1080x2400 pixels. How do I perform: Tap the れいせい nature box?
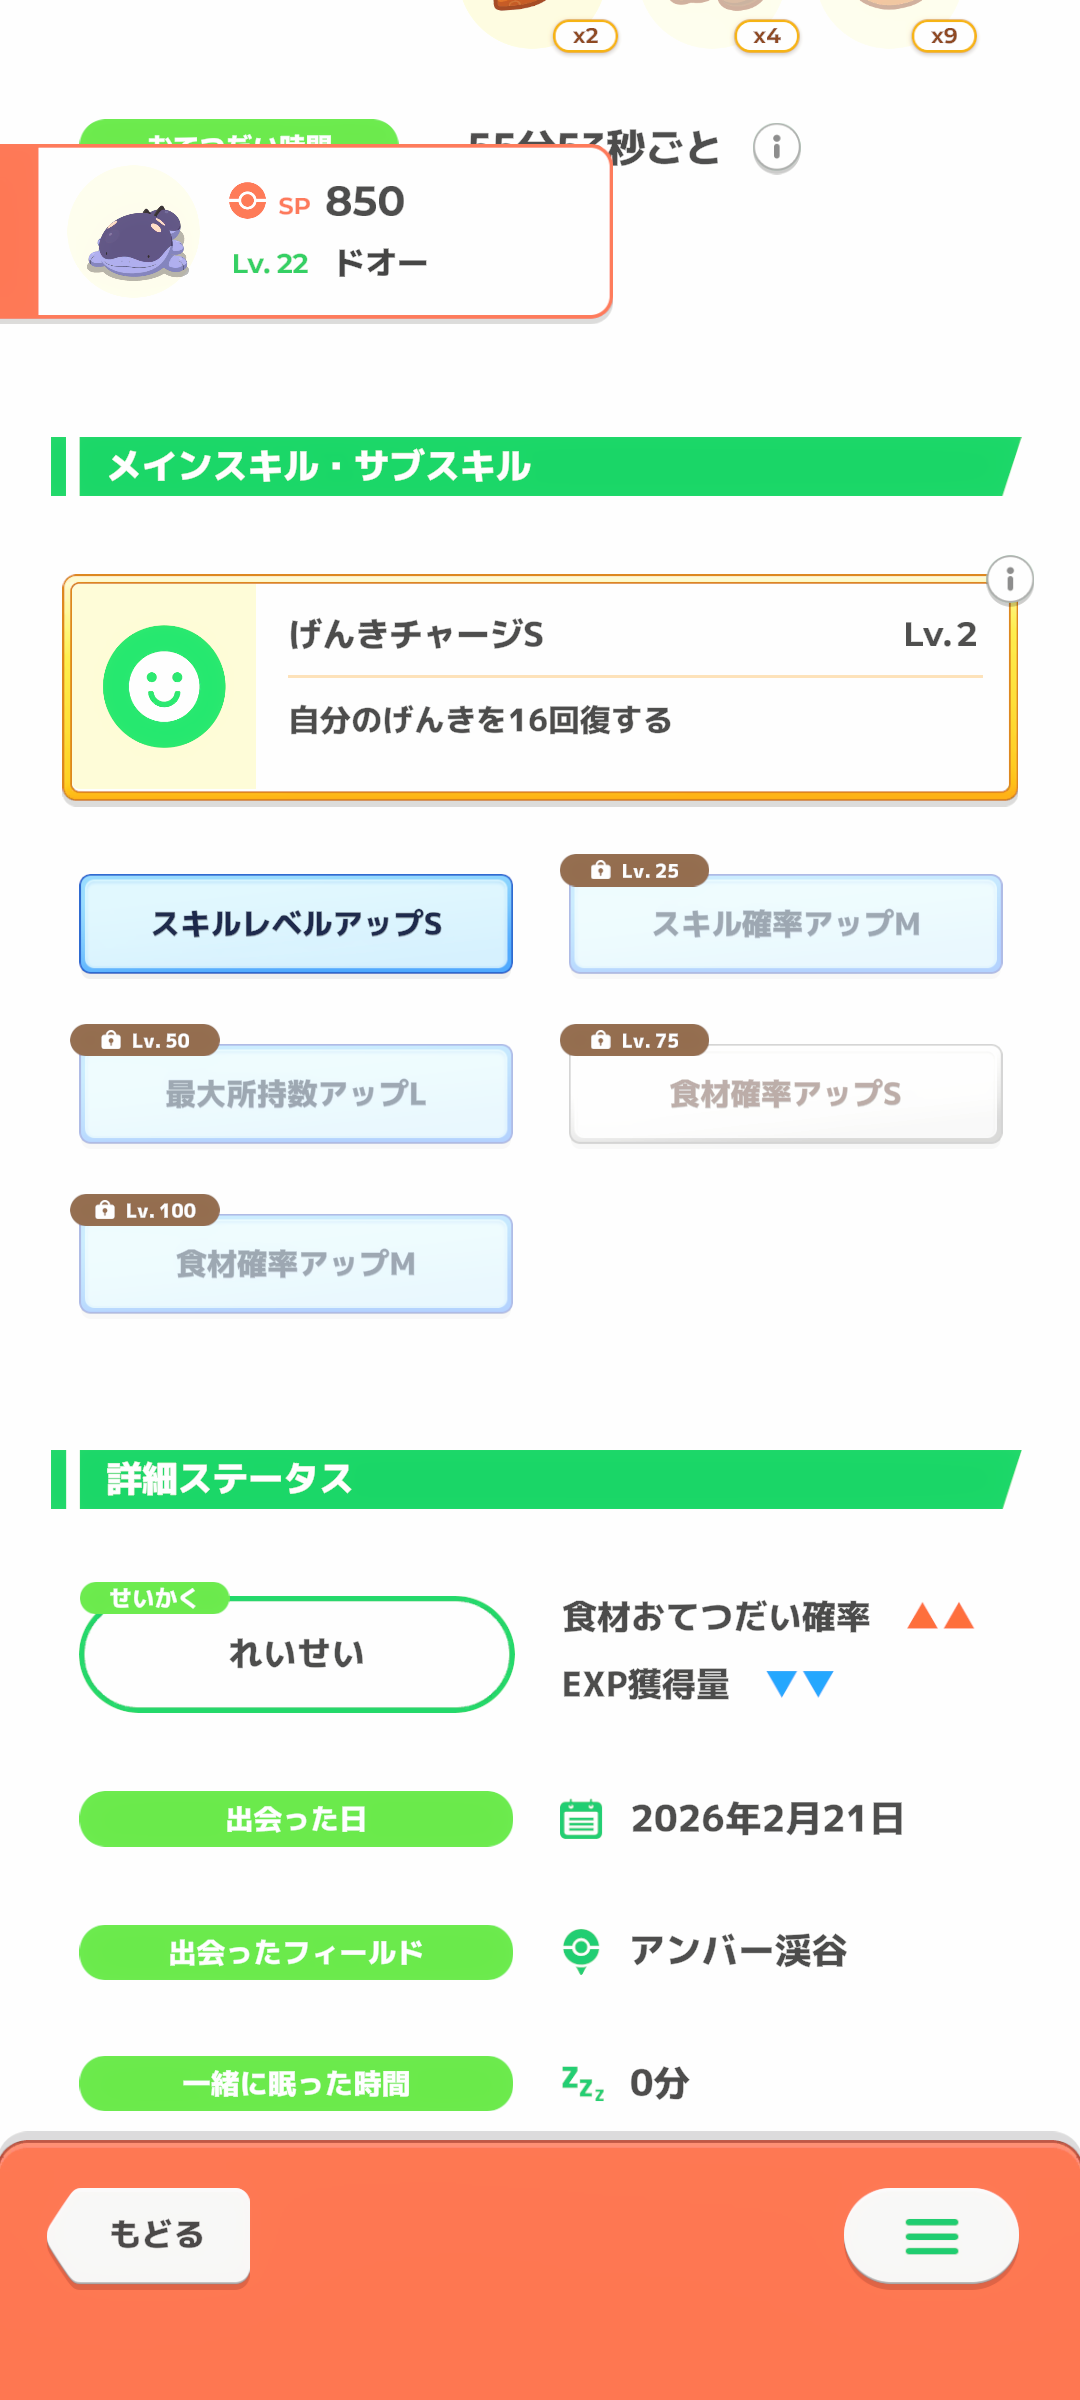point(296,1654)
